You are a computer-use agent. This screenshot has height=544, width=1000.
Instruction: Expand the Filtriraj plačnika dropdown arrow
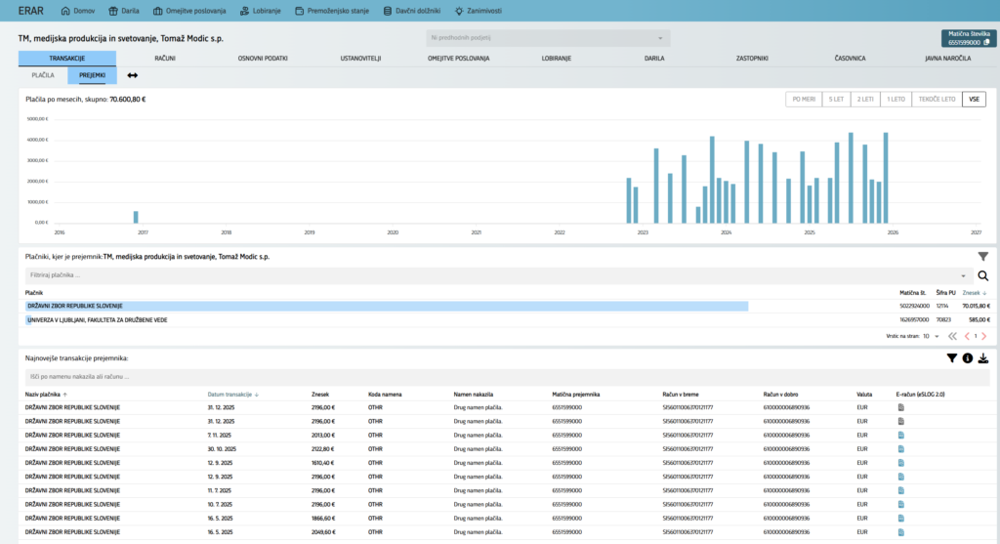(963, 275)
